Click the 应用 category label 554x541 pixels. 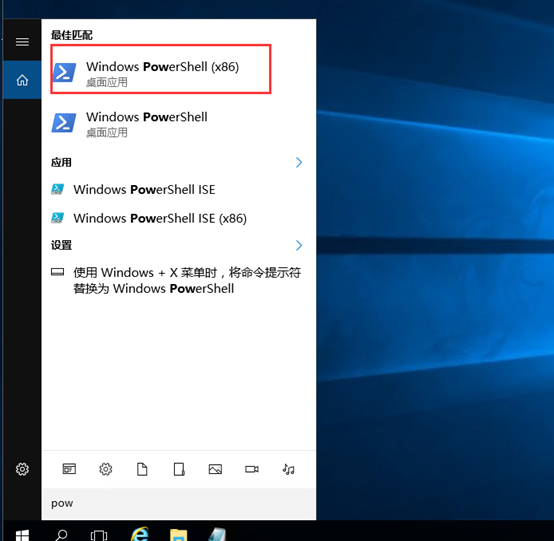coord(61,163)
